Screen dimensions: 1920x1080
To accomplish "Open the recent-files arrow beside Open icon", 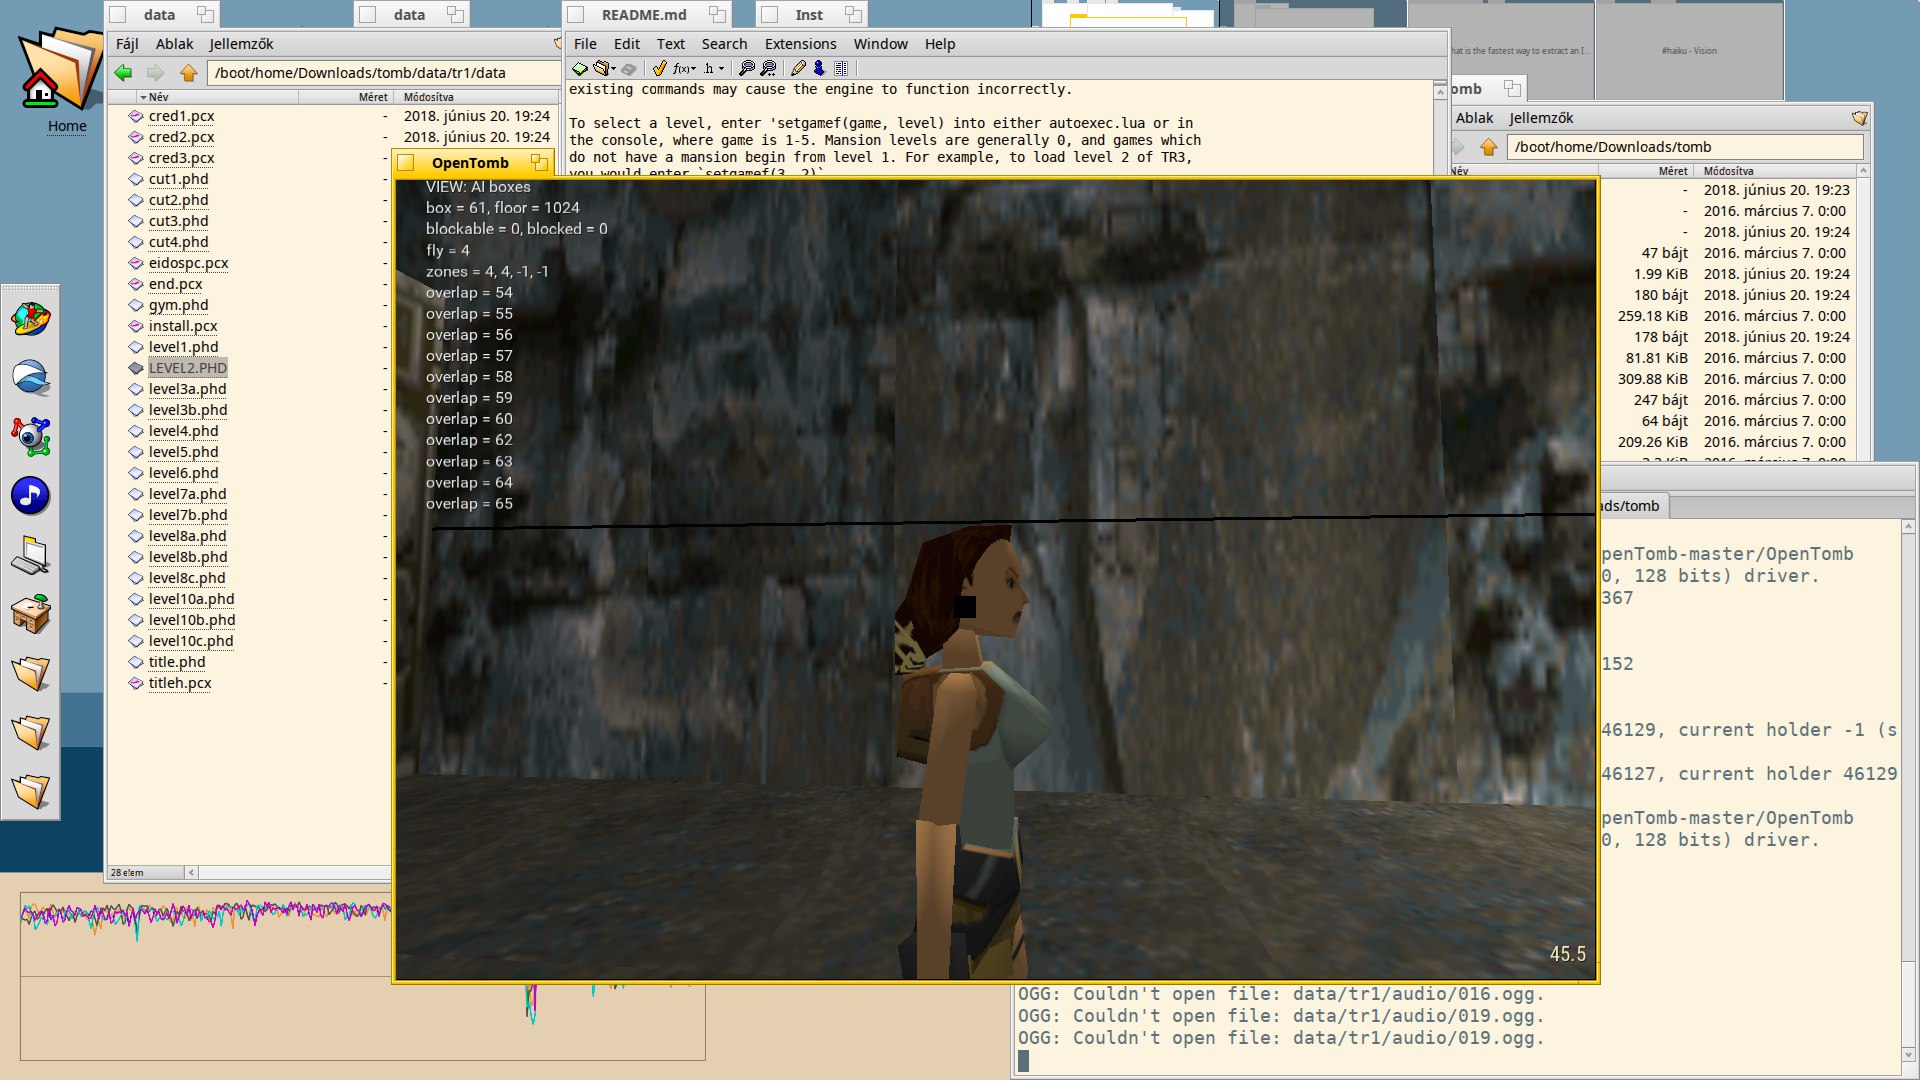I will [613, 69].
